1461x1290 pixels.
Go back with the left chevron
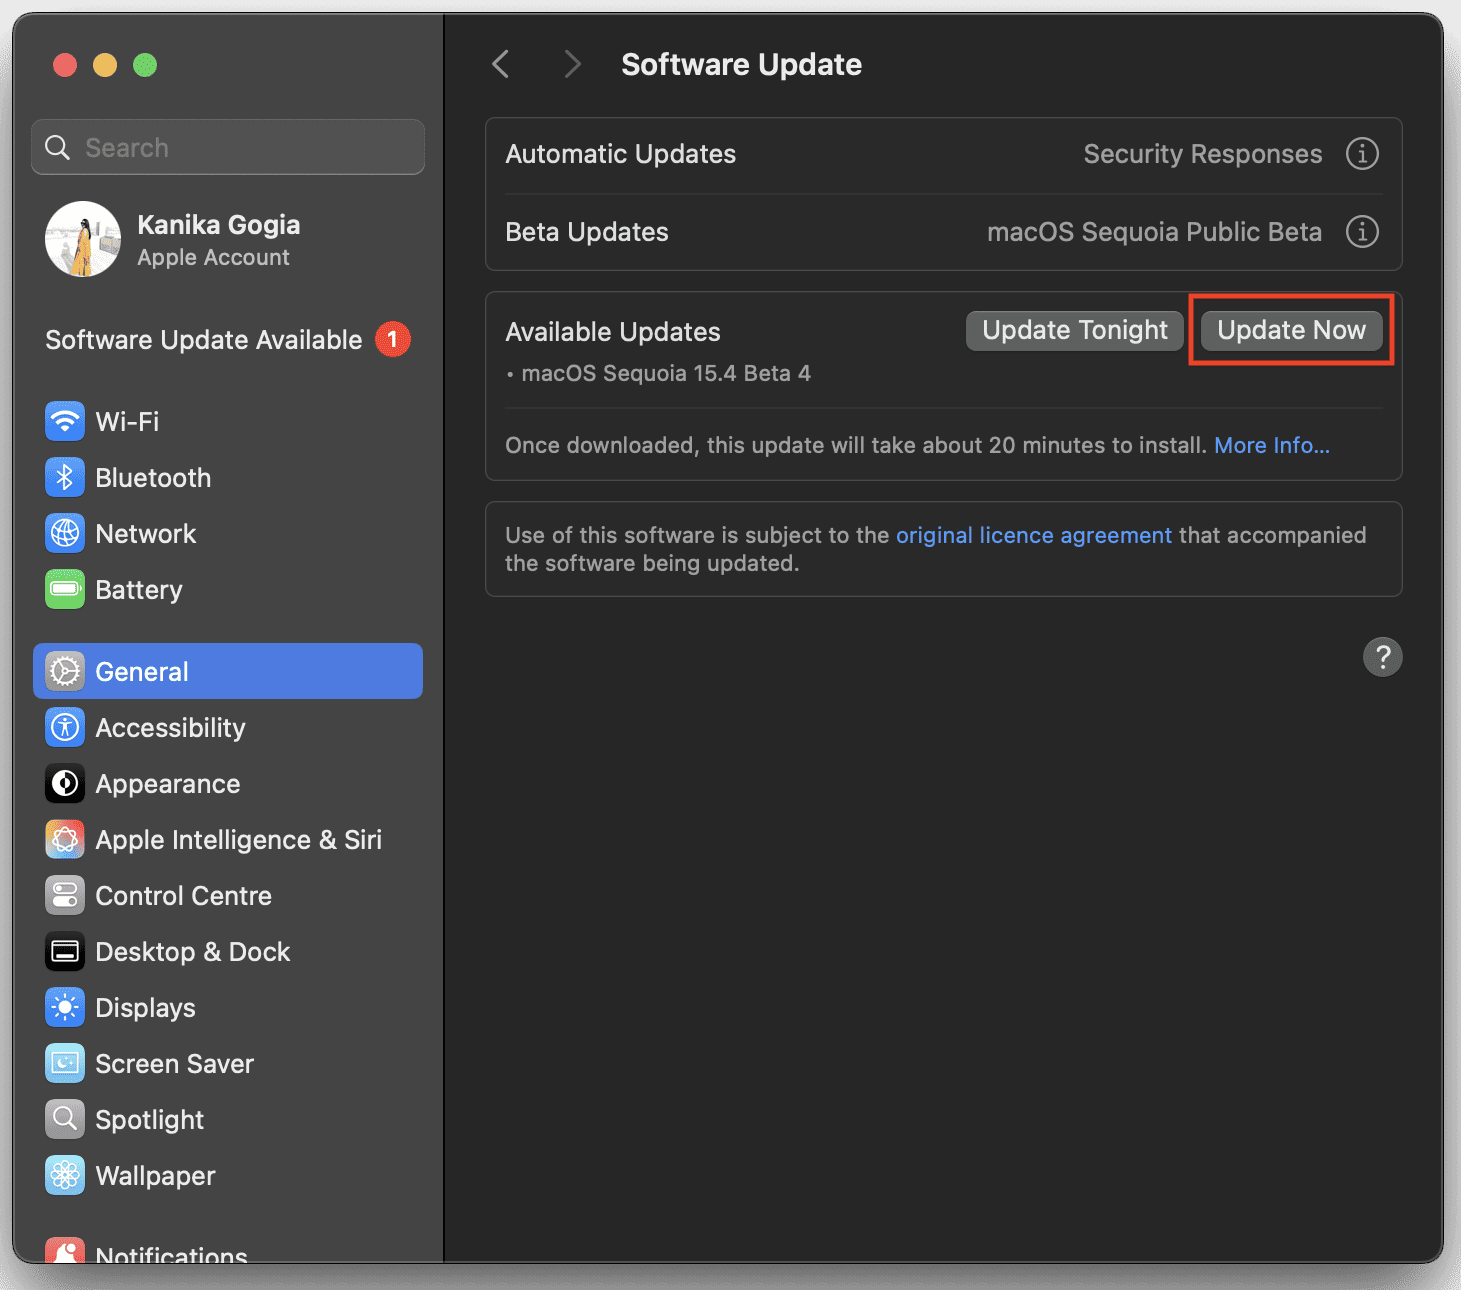[501, 64]
